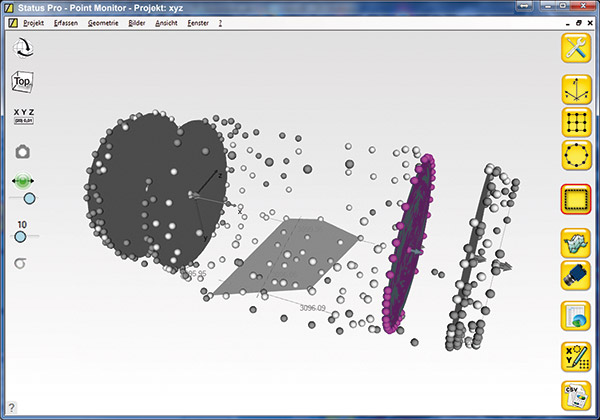The image size is (600, 420).
Task: Click the rotate 3D view icon
Action: tap(22, 47)
